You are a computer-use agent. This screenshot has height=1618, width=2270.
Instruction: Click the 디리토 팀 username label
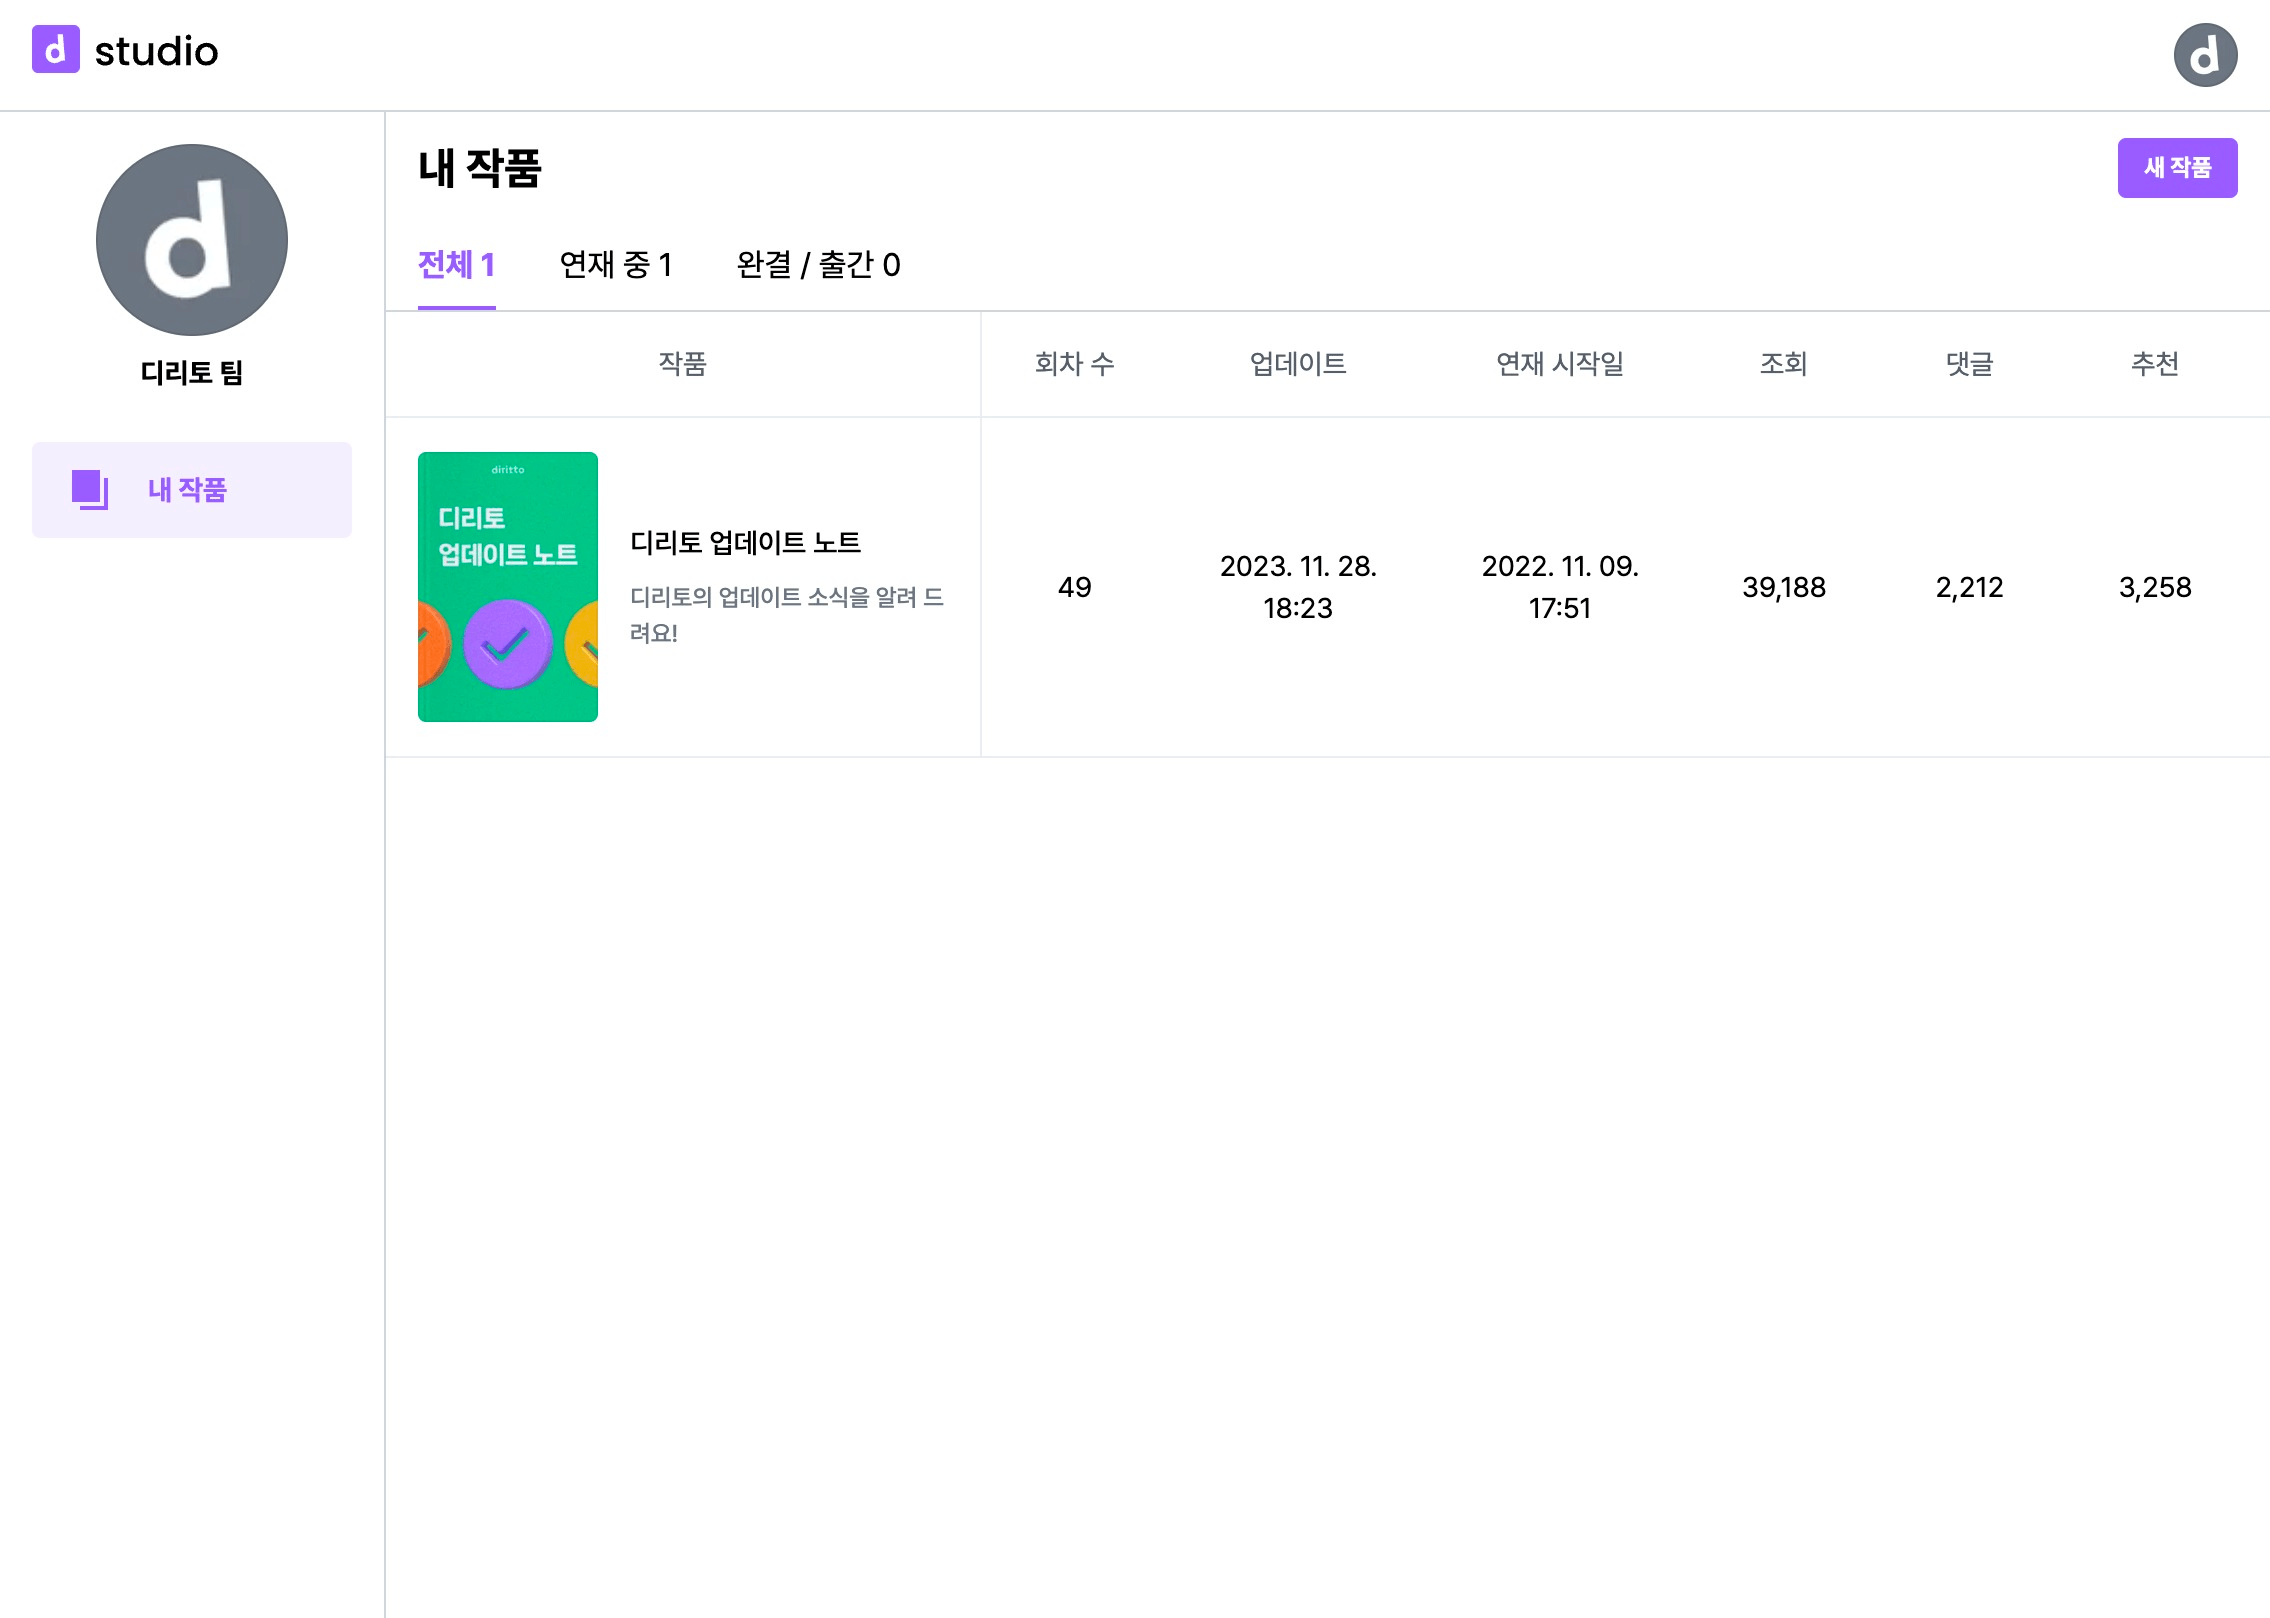click(191, 373)
